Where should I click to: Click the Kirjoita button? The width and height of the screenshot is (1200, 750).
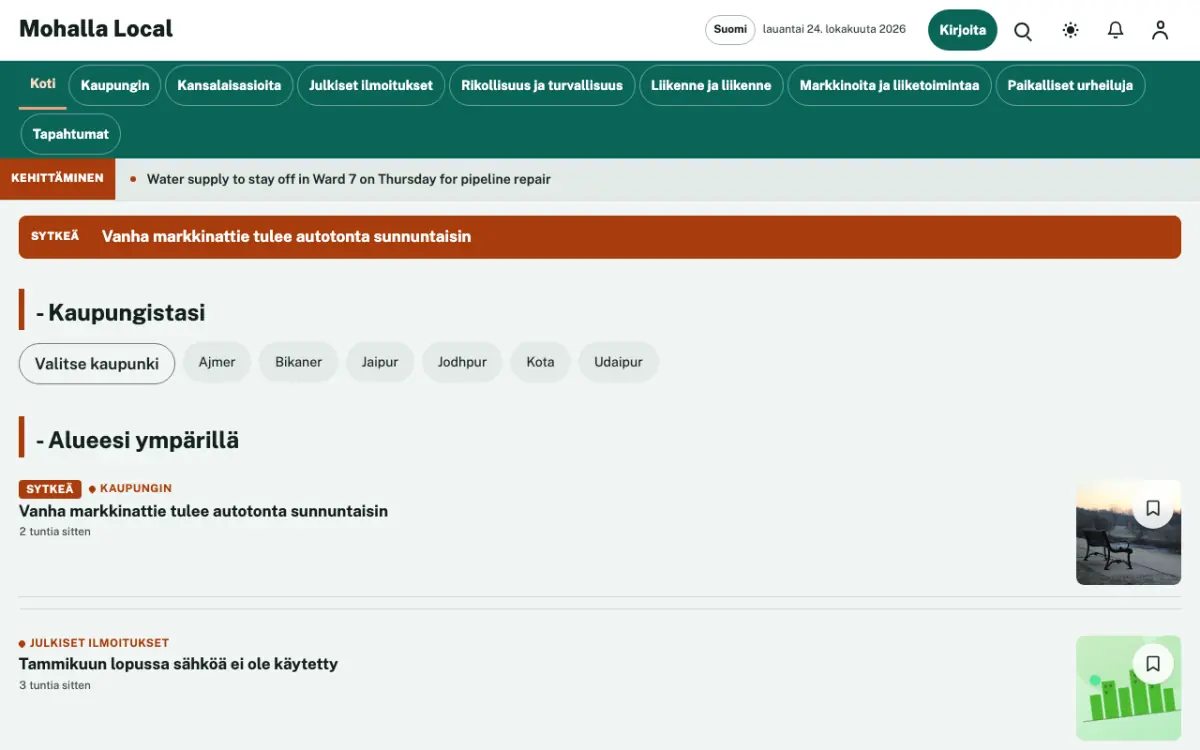point(963,30)
